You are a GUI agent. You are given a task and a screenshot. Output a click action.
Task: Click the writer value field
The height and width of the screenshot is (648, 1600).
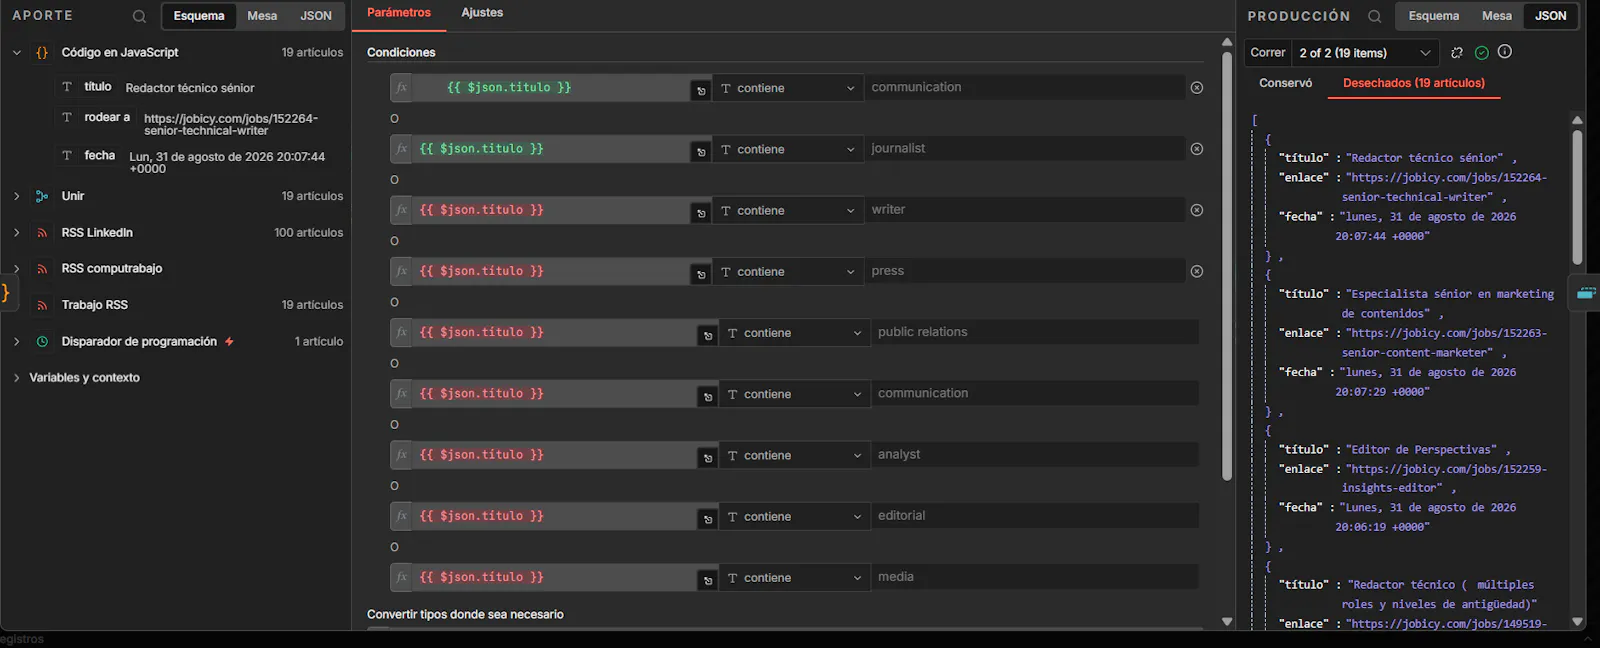(1025, 209)
